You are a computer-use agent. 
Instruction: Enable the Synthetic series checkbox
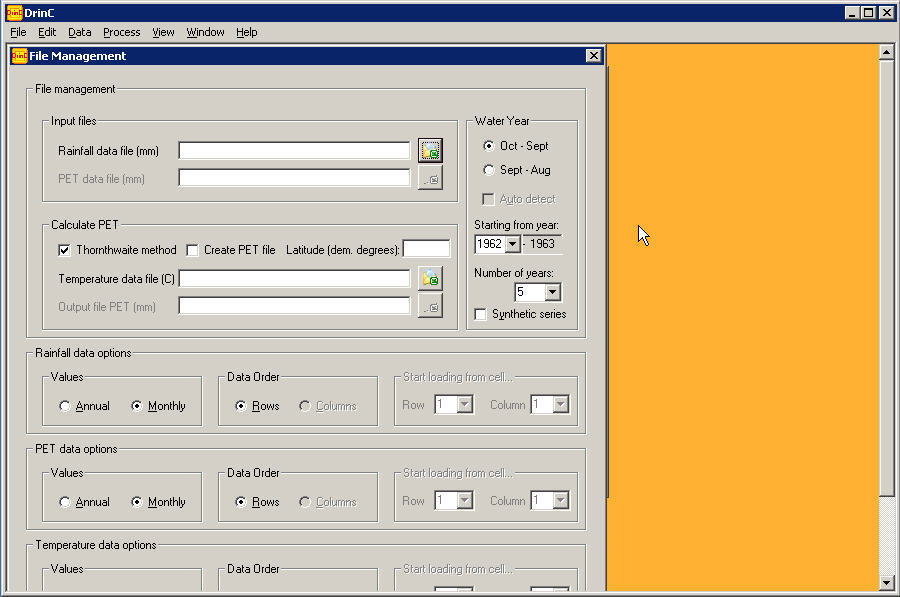pos(481,314)
